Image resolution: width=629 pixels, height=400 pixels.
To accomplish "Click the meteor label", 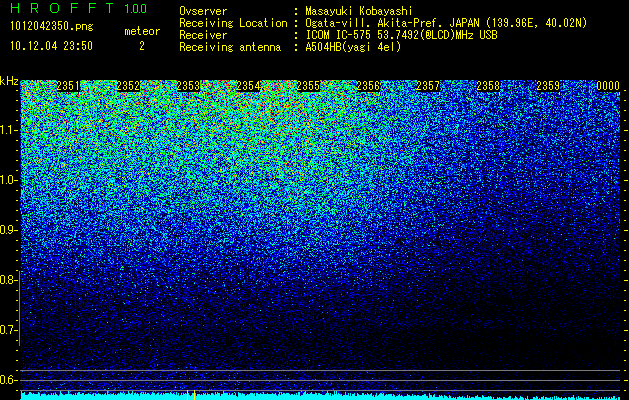I will coord(142,31).
